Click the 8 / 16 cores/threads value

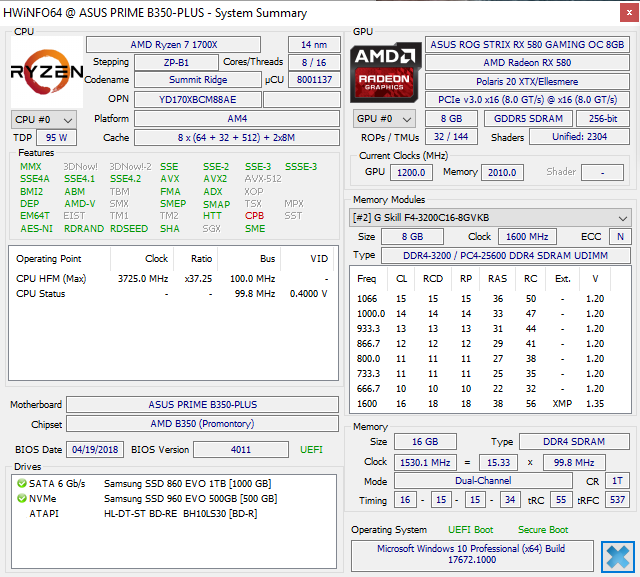[x=314, y=62]
